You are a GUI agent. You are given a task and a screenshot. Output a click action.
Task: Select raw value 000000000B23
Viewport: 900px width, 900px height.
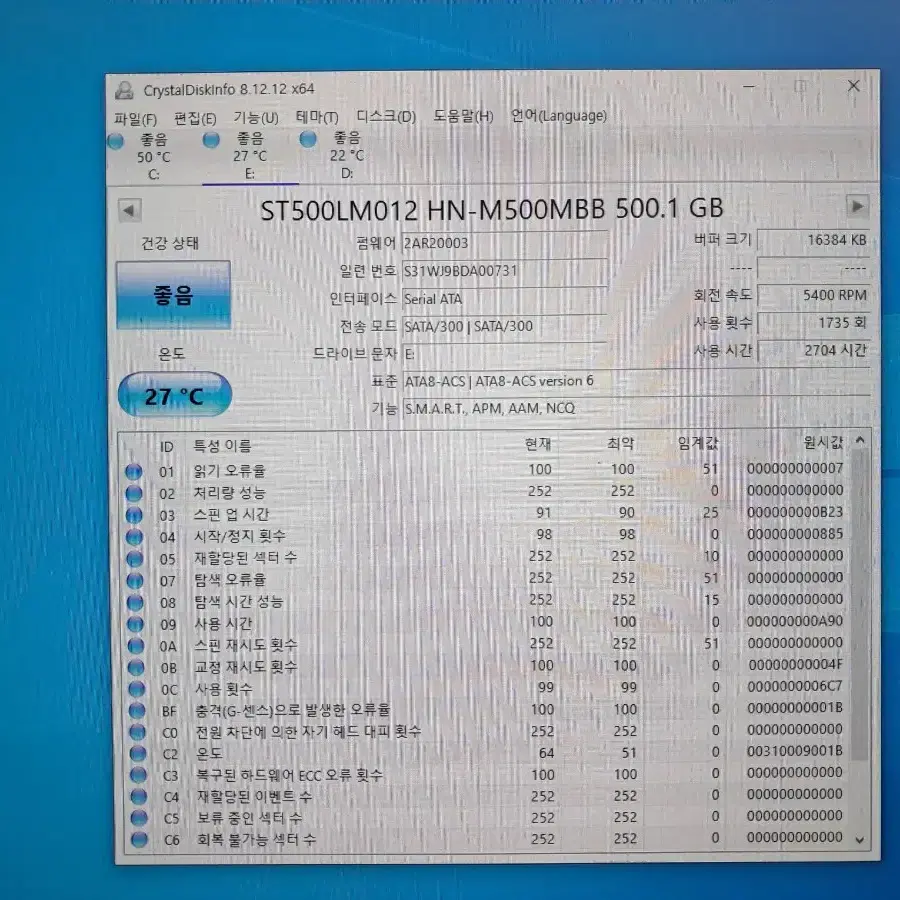point(795,511)
